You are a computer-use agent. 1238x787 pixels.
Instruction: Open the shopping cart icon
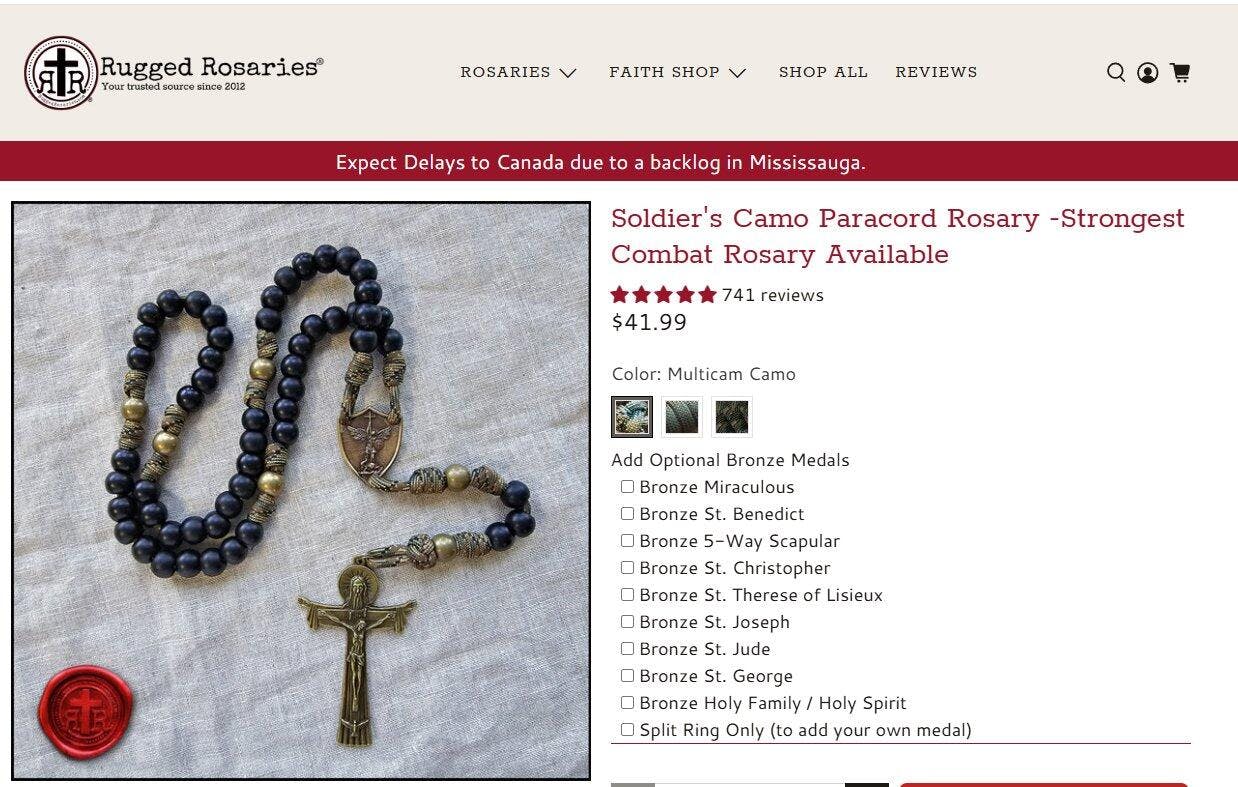click(1180, 72)
